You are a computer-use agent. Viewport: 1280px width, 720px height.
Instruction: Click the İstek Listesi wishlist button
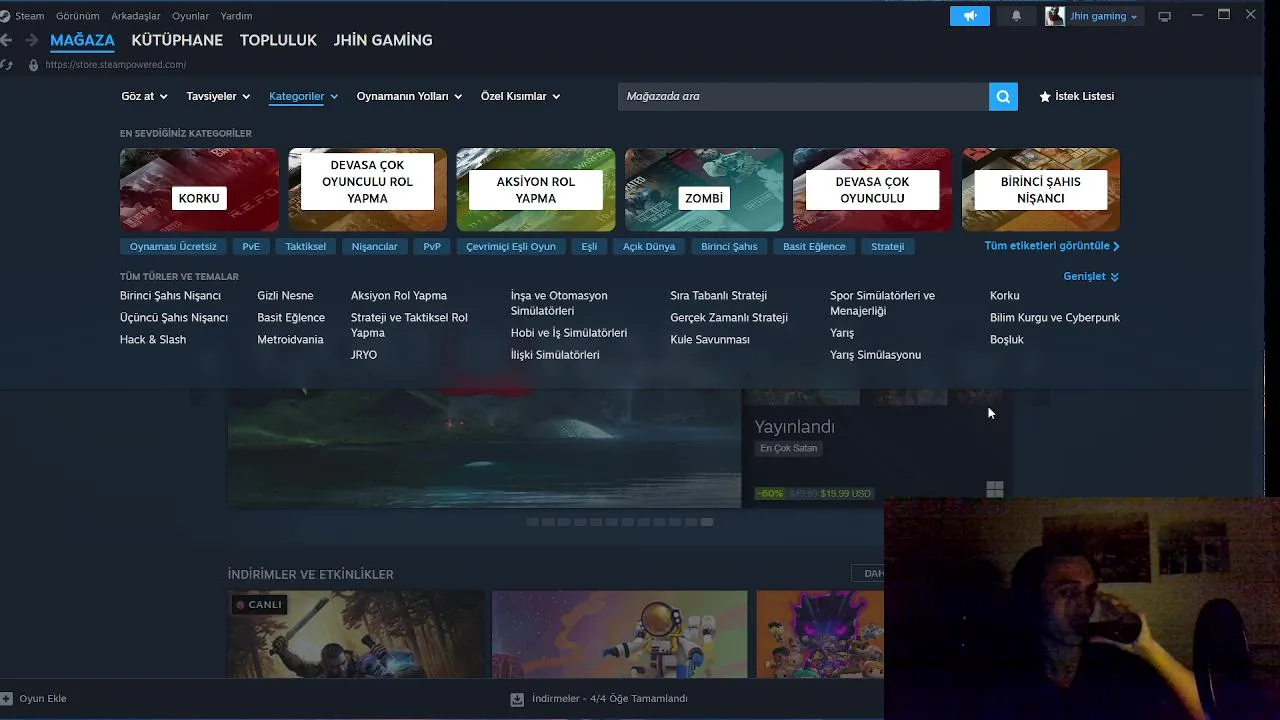[x=1077, y=96]
